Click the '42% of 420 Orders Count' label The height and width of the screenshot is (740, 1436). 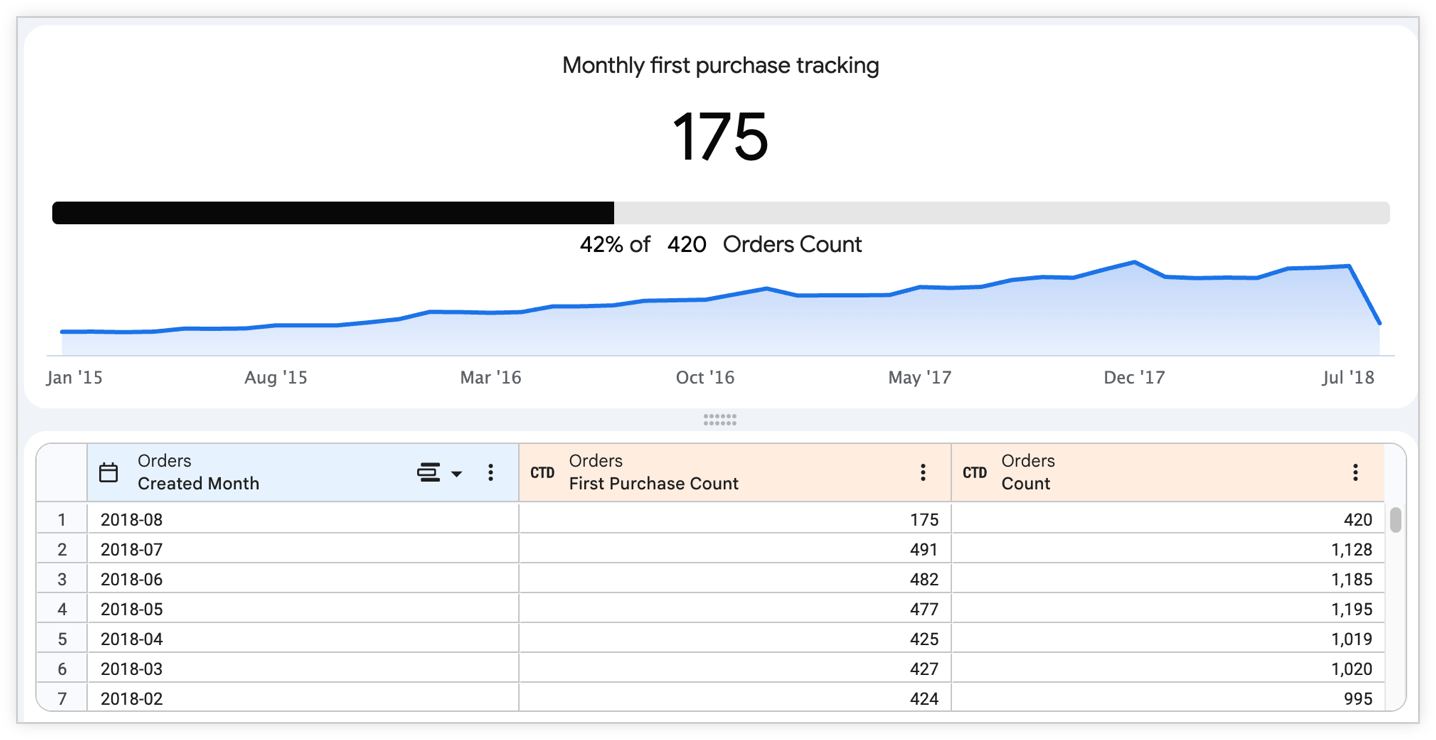[720, 245]
